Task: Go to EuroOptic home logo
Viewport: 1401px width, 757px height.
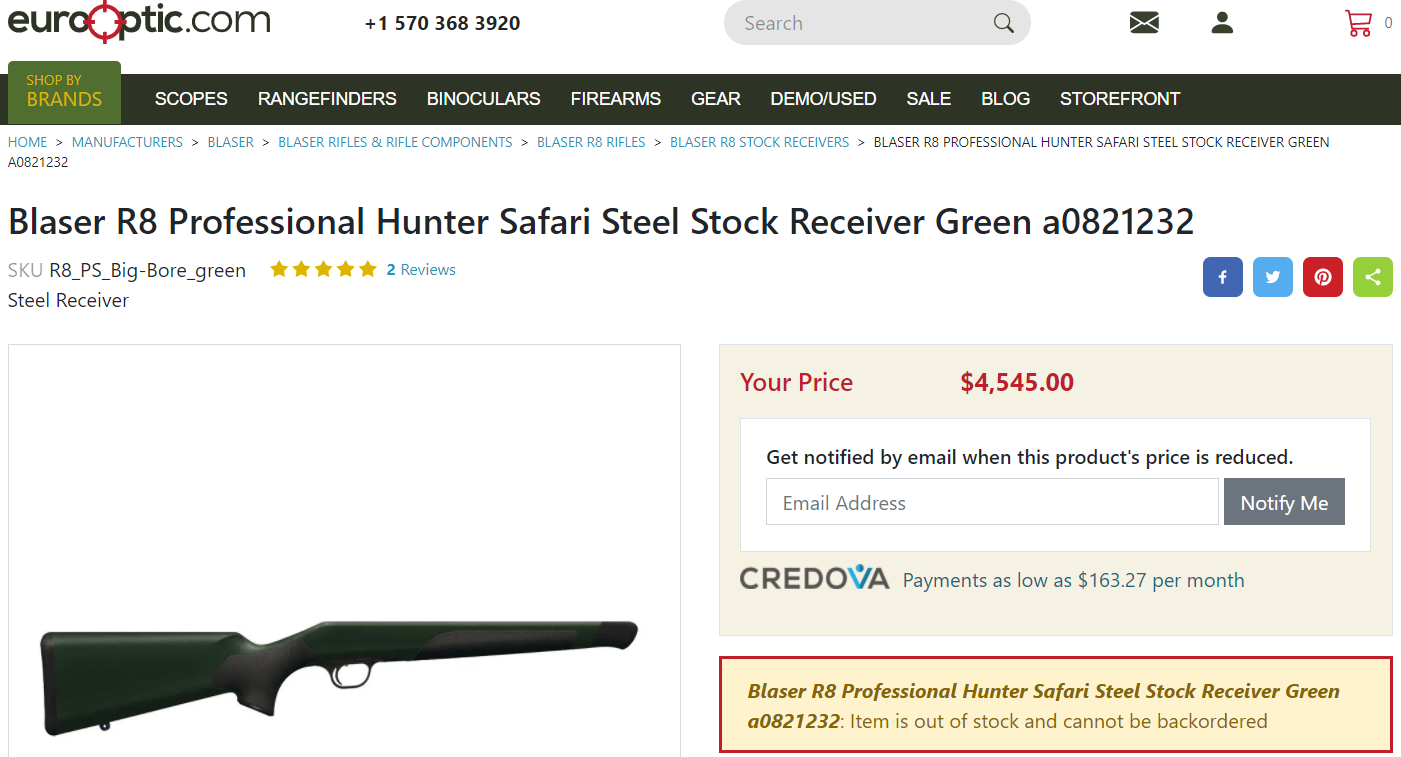Action: [139, 20]
